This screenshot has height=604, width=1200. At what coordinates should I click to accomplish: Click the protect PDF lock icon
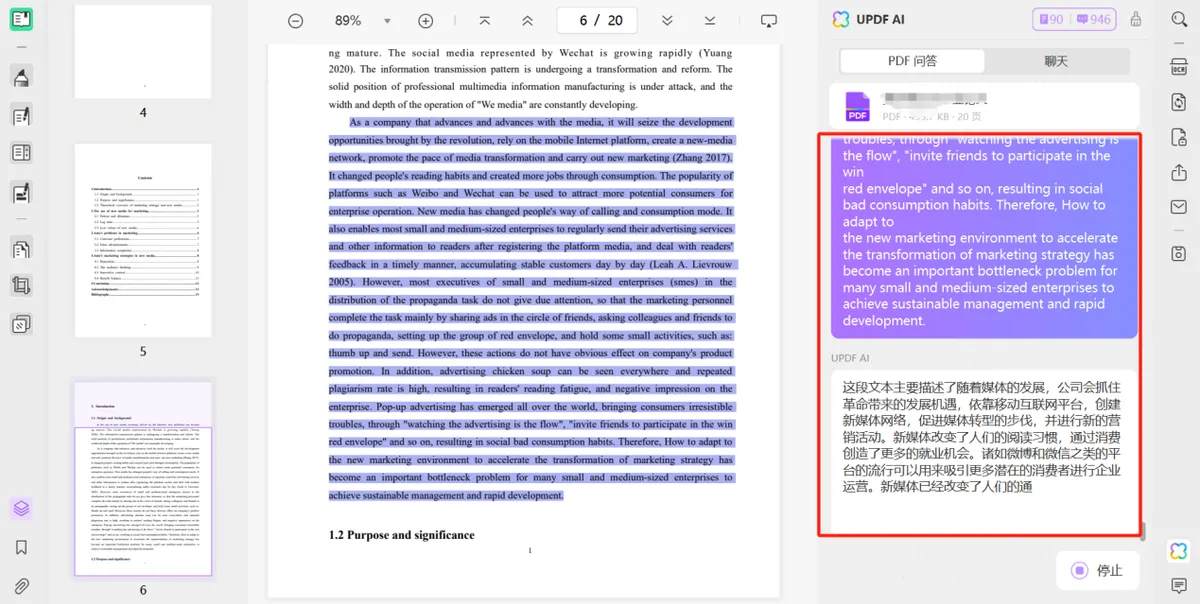1178,138
